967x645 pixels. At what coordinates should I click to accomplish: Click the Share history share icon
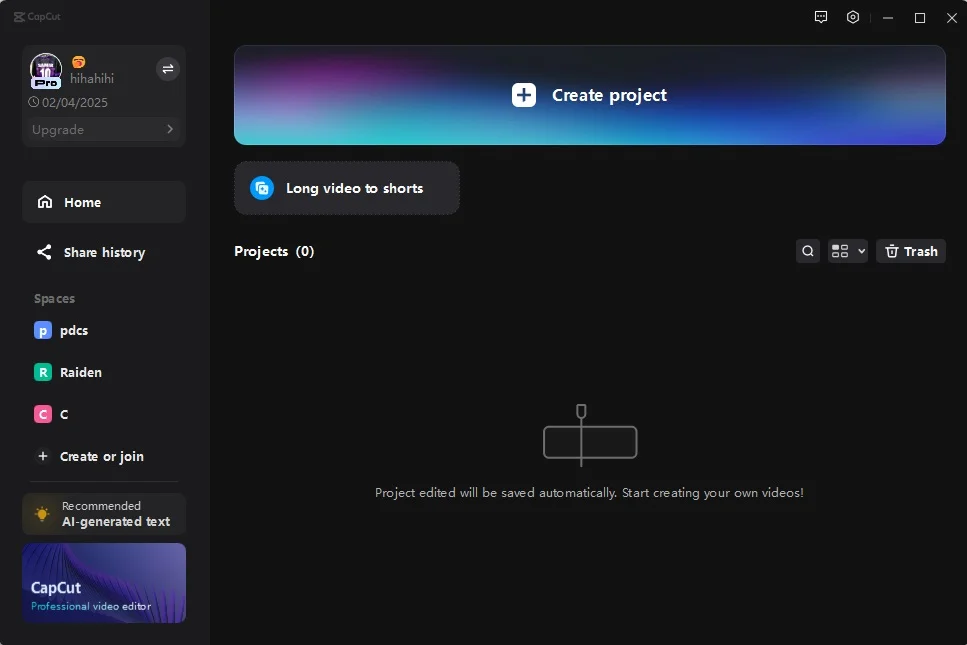click(x=44, y=252)
